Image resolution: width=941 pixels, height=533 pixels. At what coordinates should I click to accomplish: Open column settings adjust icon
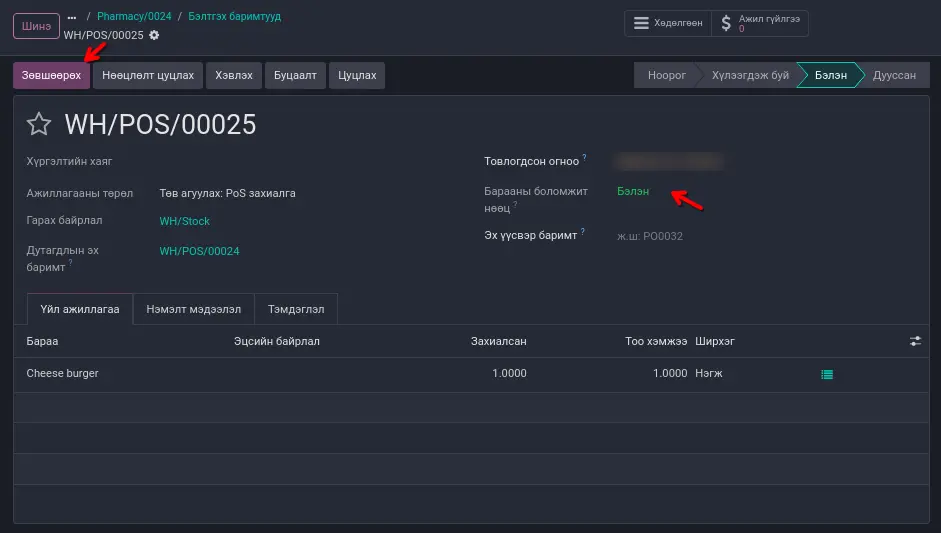pos(915,342)
